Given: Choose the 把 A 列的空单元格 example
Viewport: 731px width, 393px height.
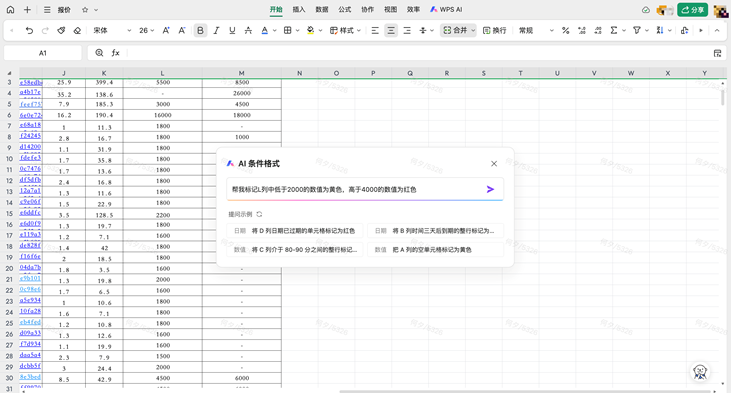Looking at the screenshot, I should click(435, 250).
